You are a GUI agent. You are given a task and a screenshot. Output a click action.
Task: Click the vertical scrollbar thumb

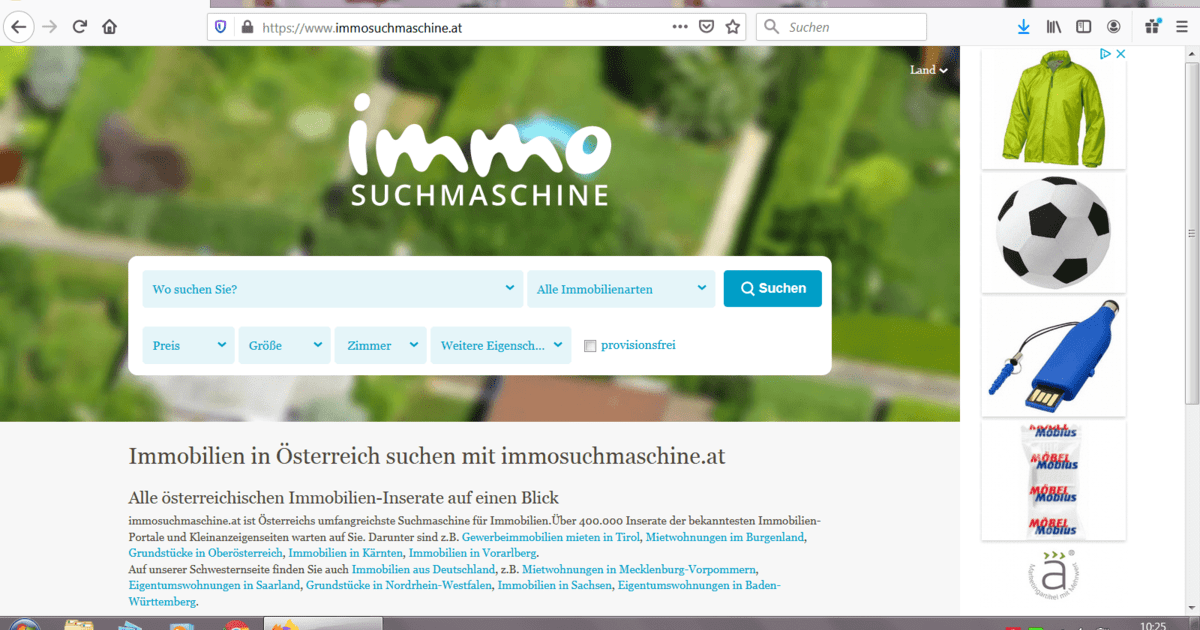click(x=1191, y=232)
